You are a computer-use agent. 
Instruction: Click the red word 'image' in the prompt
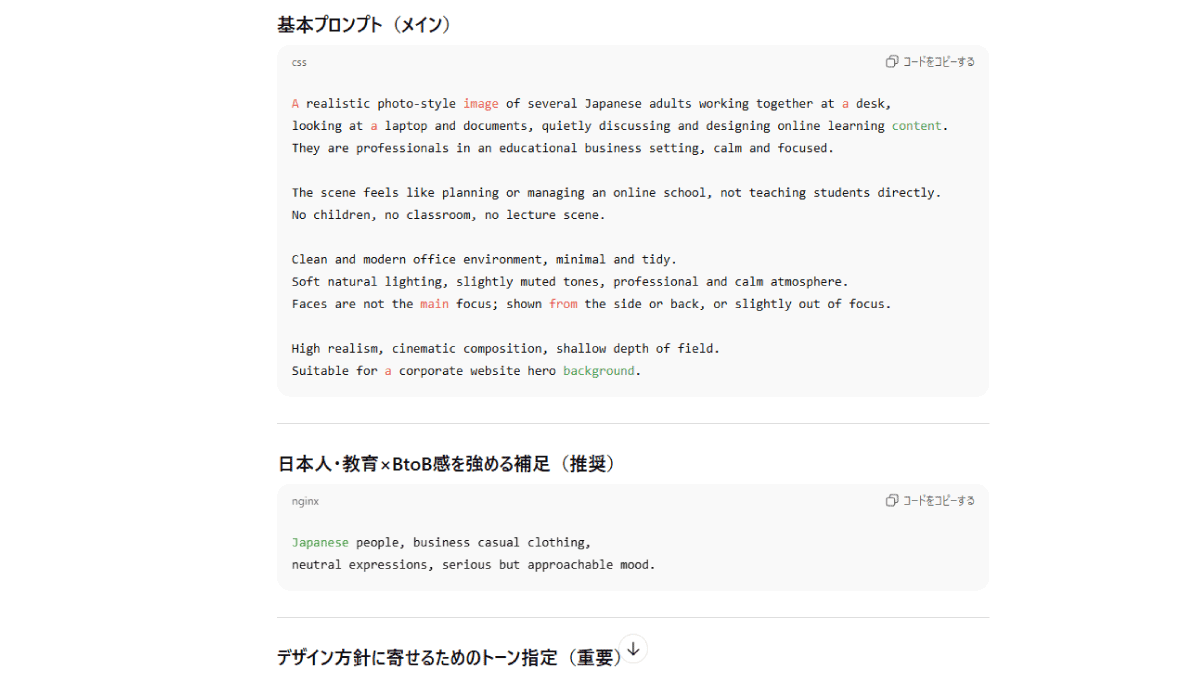pos(480,104)
